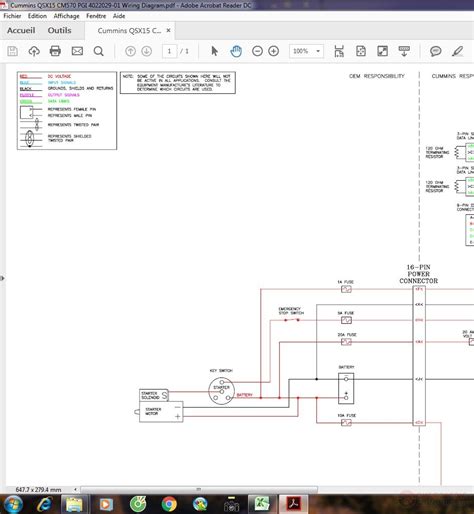Open the paint-style app taskbar icon
The width and height of the screenshot is (474, 514).
point(200,504)
